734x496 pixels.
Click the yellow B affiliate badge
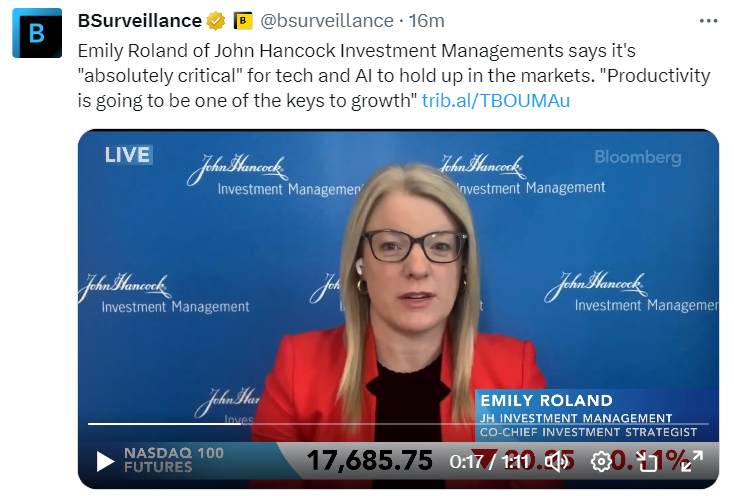(x=243, y=21)
